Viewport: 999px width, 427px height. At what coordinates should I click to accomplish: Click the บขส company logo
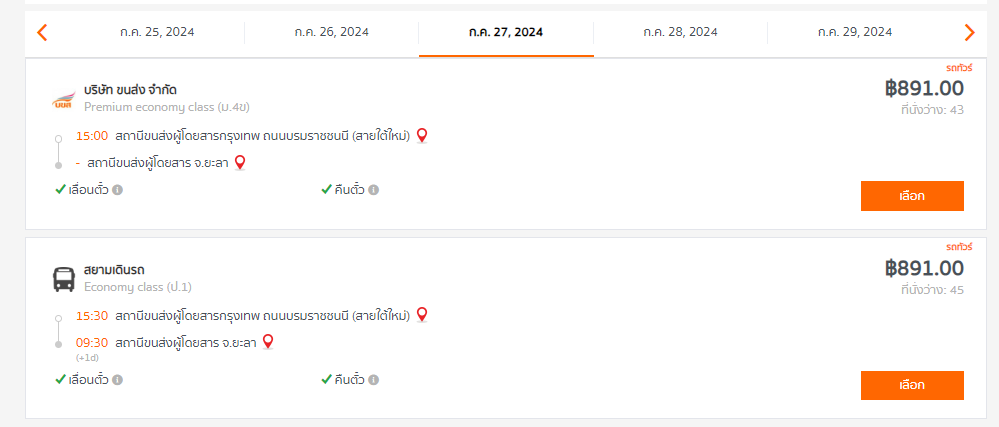tap(64, 101)
